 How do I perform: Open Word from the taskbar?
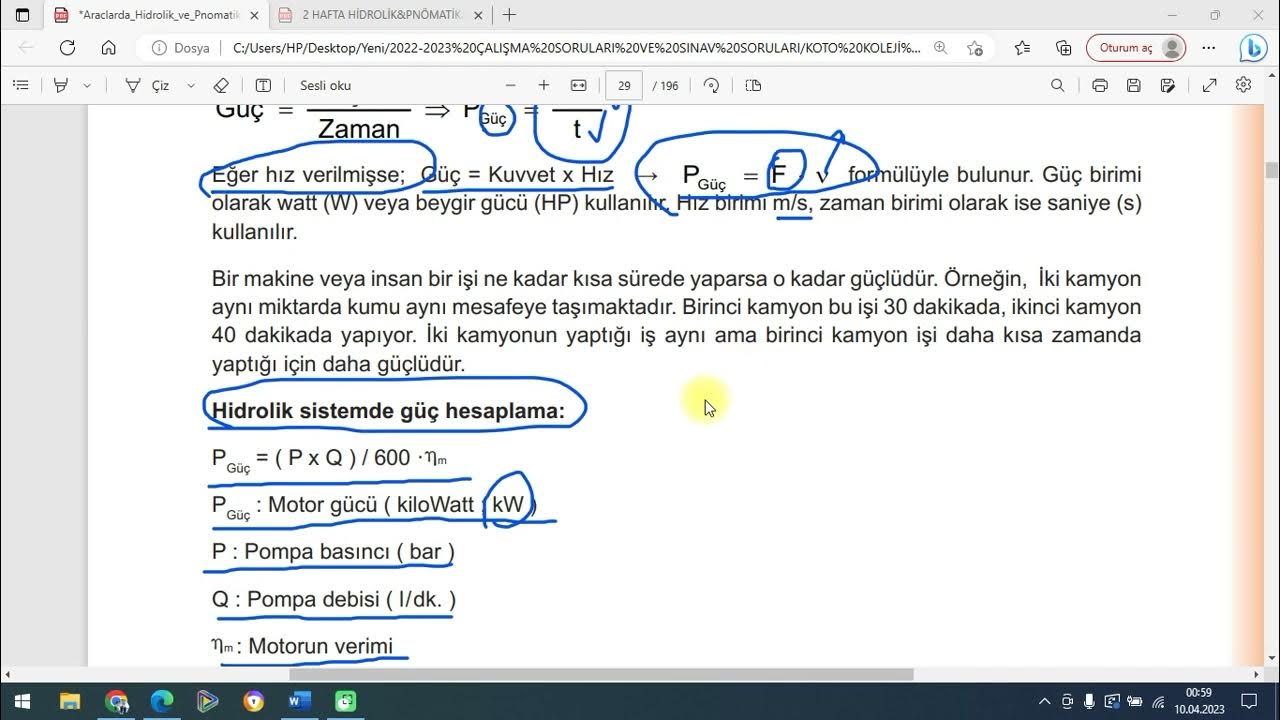299,701
